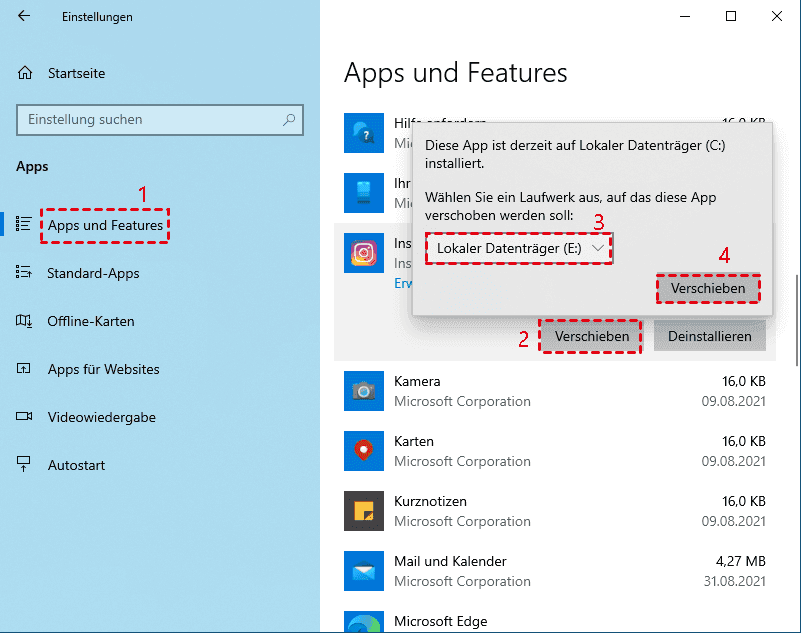The height and width of the screenshot is (633, 801).
Task: Click the Startseite home icon
Action: [x=25, y=73]
